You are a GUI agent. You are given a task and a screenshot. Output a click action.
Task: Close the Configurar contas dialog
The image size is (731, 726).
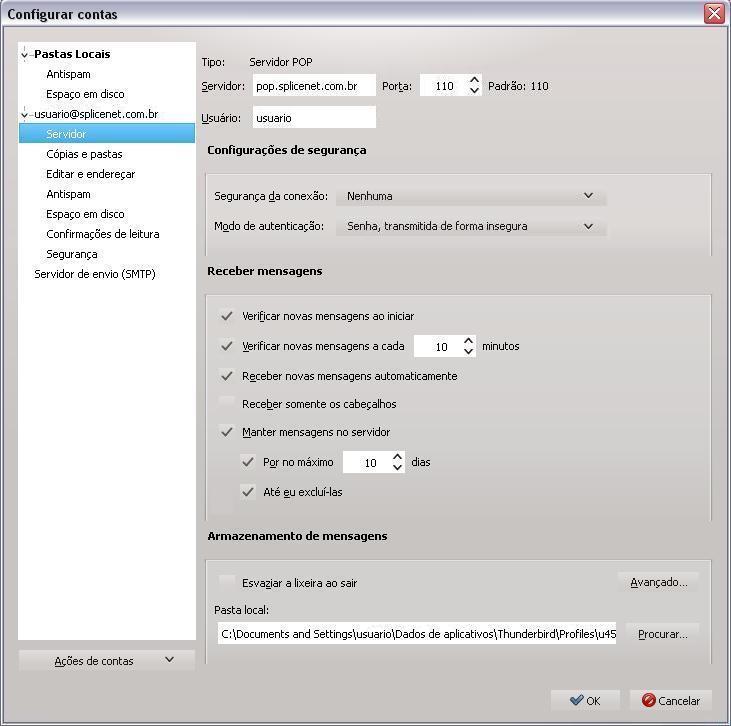(x=714, y=14)
